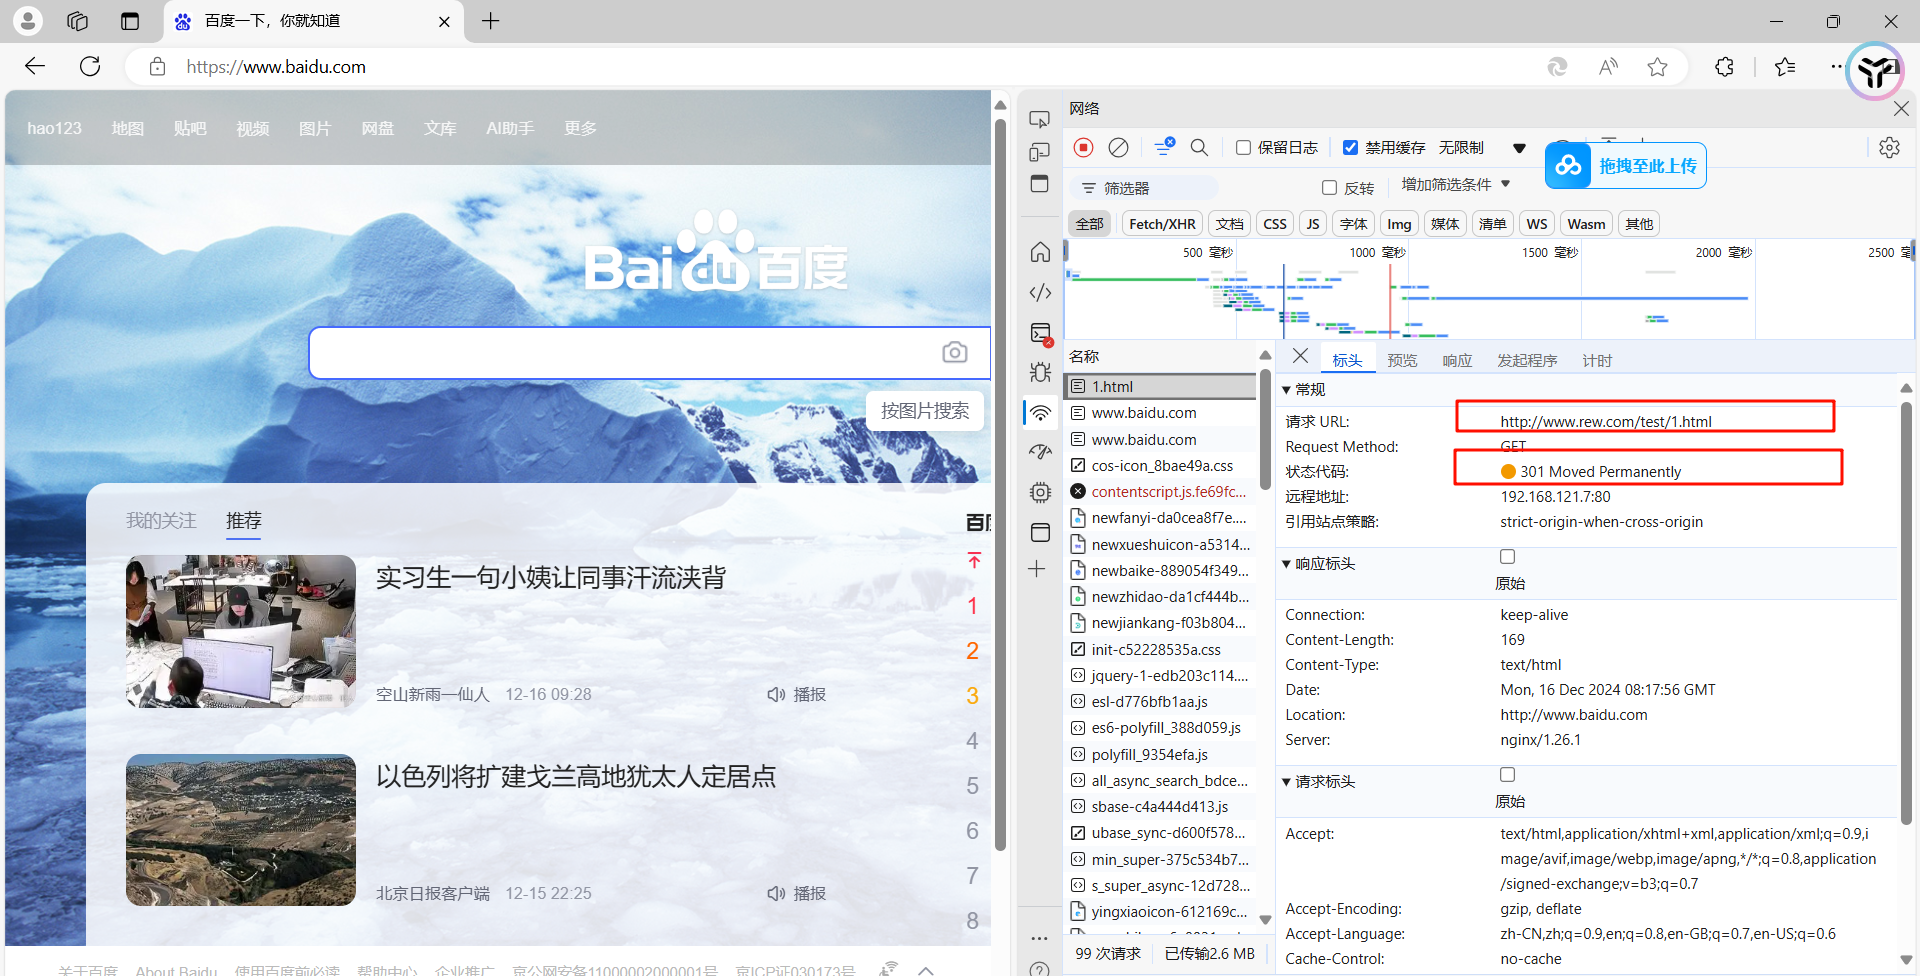Filter requests by JS type
Screen dimensions: 1920x976
(x=1313, y=224)
